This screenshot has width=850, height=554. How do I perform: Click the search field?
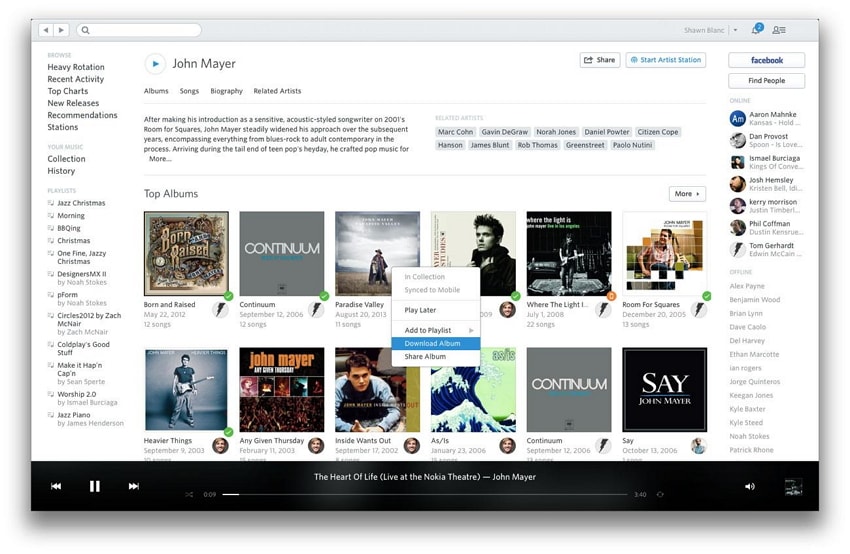(x=139, y=30)
